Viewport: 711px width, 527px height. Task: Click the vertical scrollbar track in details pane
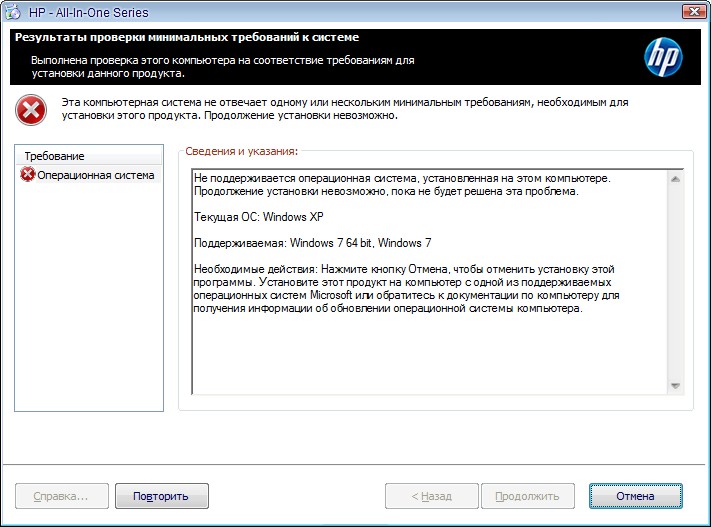pyautogui.click(x=675, y=280)
